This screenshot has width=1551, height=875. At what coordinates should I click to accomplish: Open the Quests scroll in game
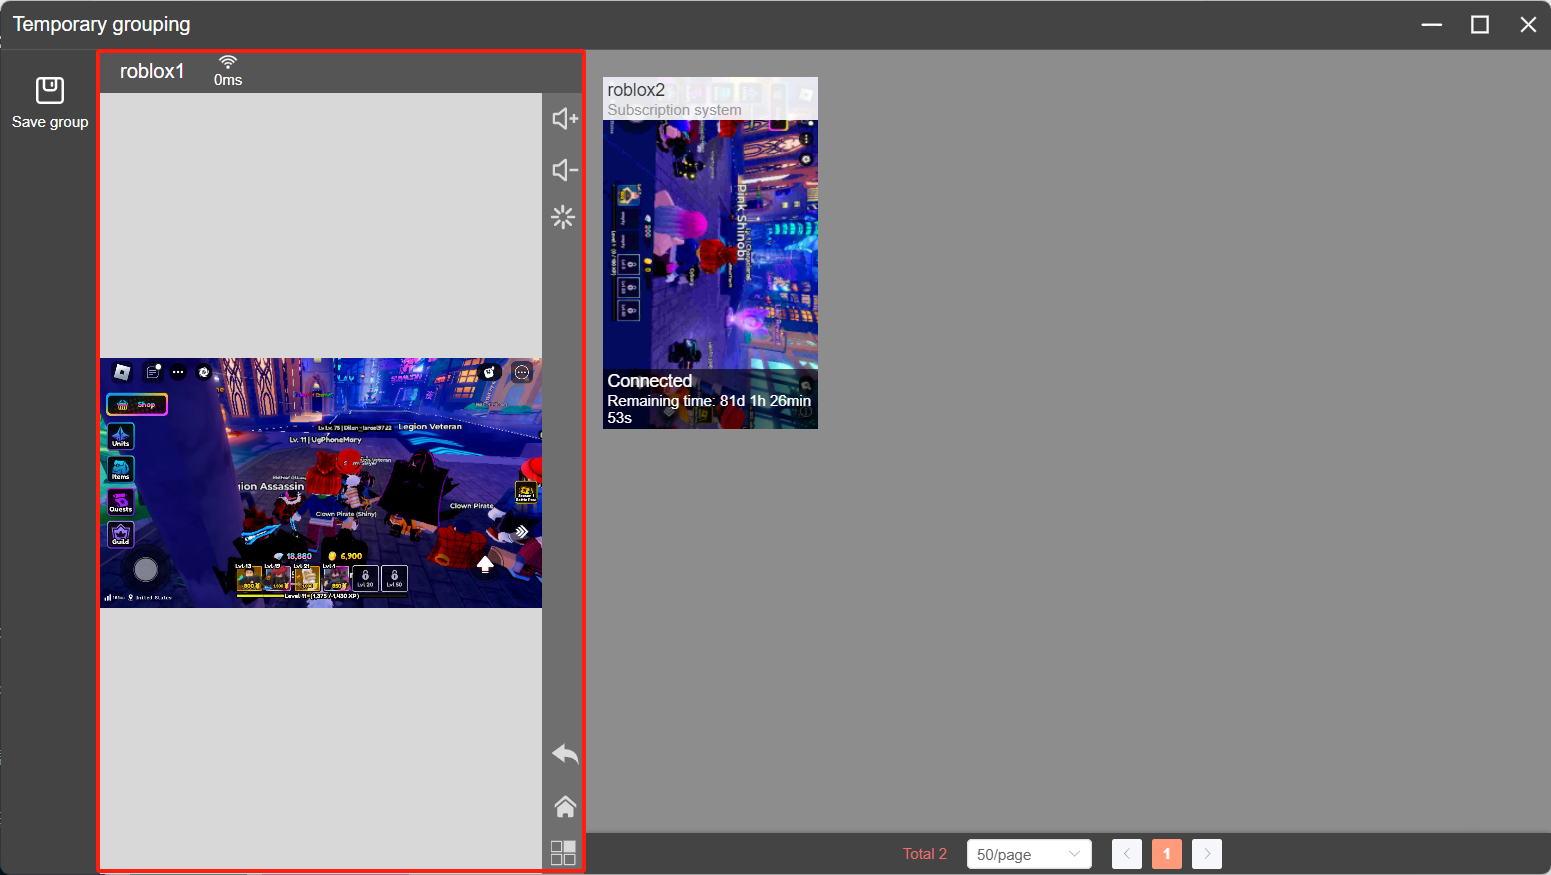[121, 502]
